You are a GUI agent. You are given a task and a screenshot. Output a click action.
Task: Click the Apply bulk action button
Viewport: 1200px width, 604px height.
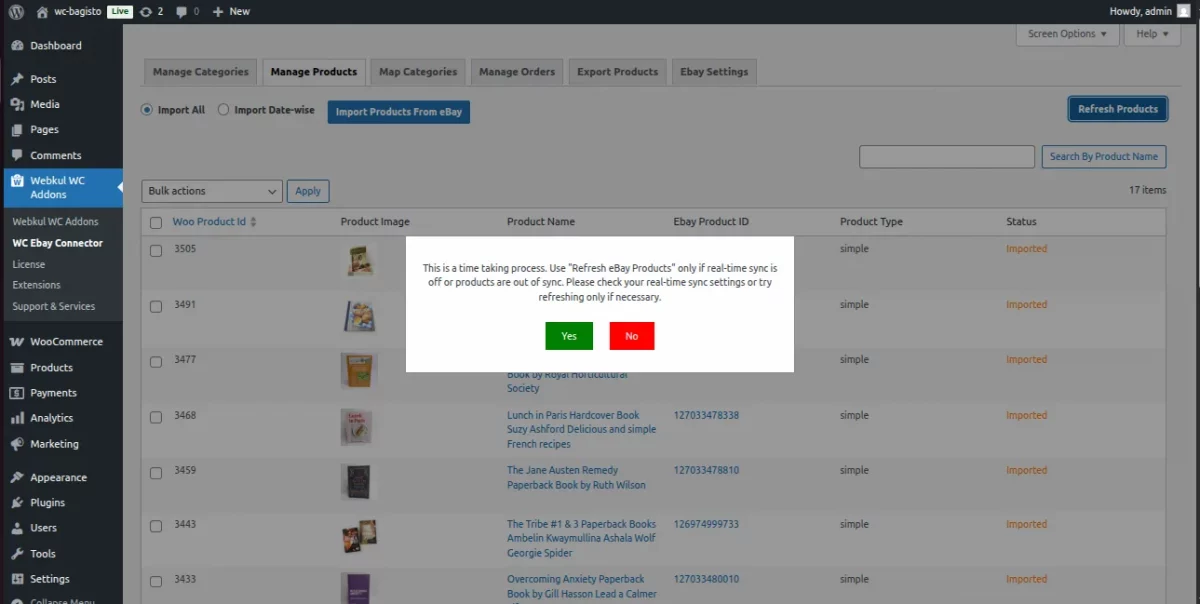pyautogui.click(x=308, y=191)
